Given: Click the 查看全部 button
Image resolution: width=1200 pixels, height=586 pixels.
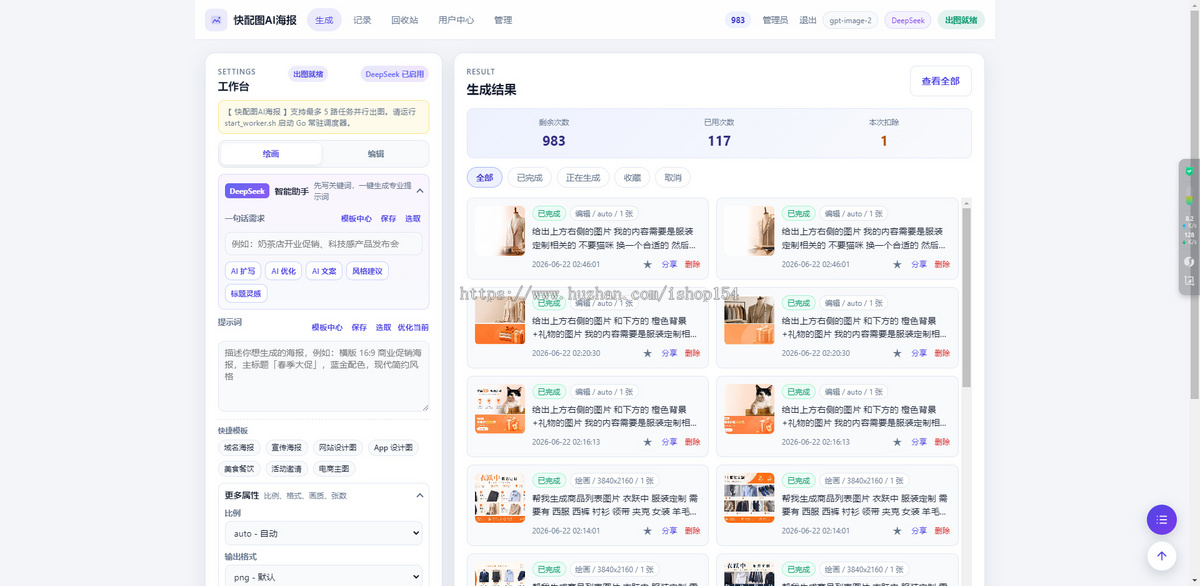Looking at the screenshot, I should point(940,81).
